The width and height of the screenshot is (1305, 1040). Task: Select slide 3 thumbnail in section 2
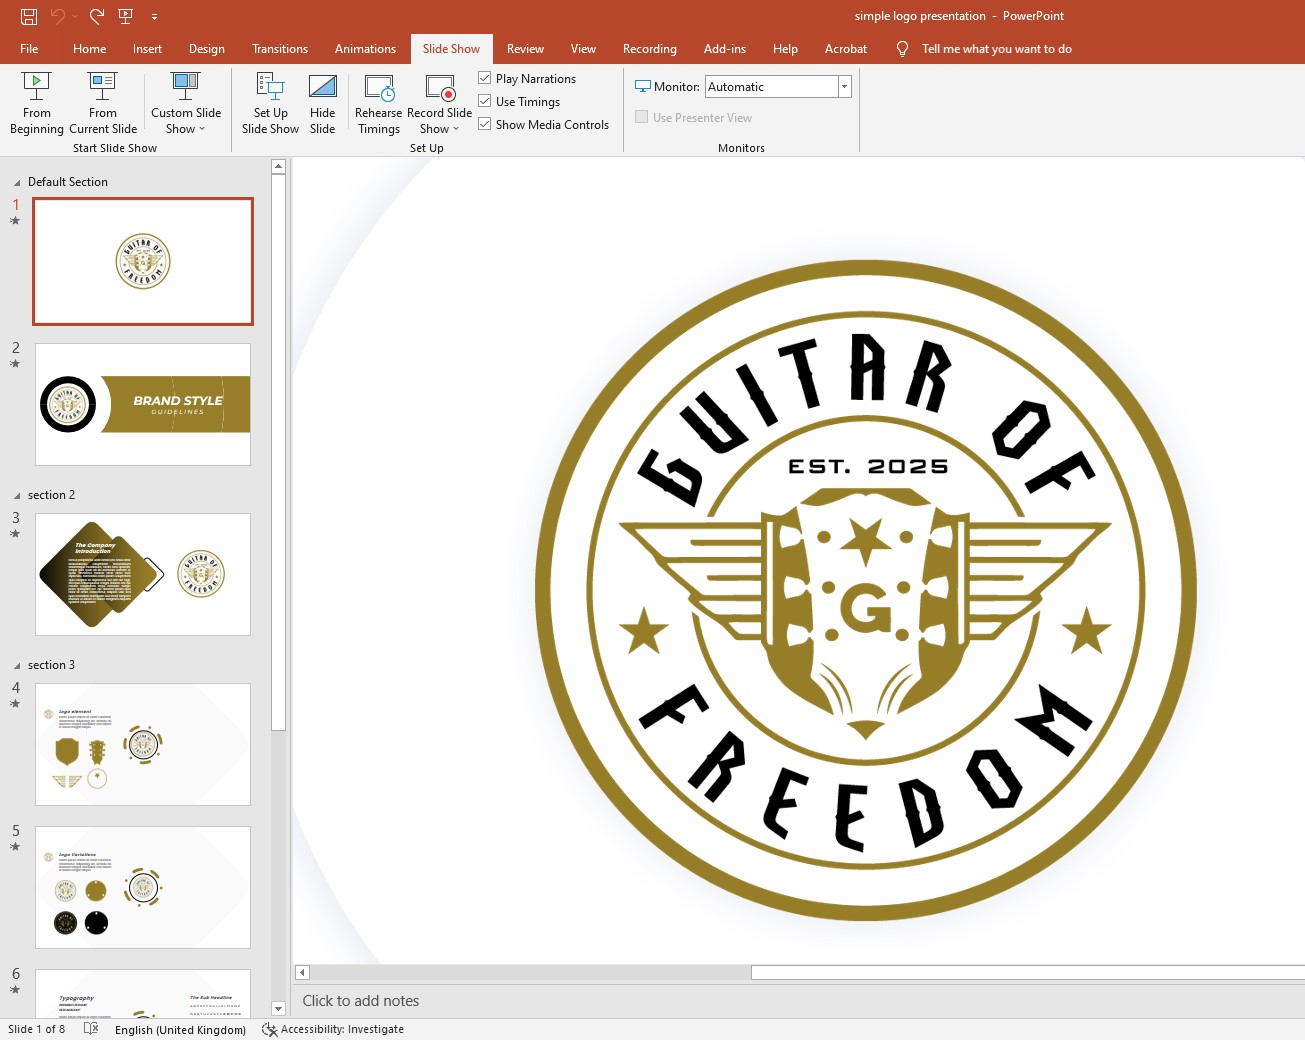[143, 574]
